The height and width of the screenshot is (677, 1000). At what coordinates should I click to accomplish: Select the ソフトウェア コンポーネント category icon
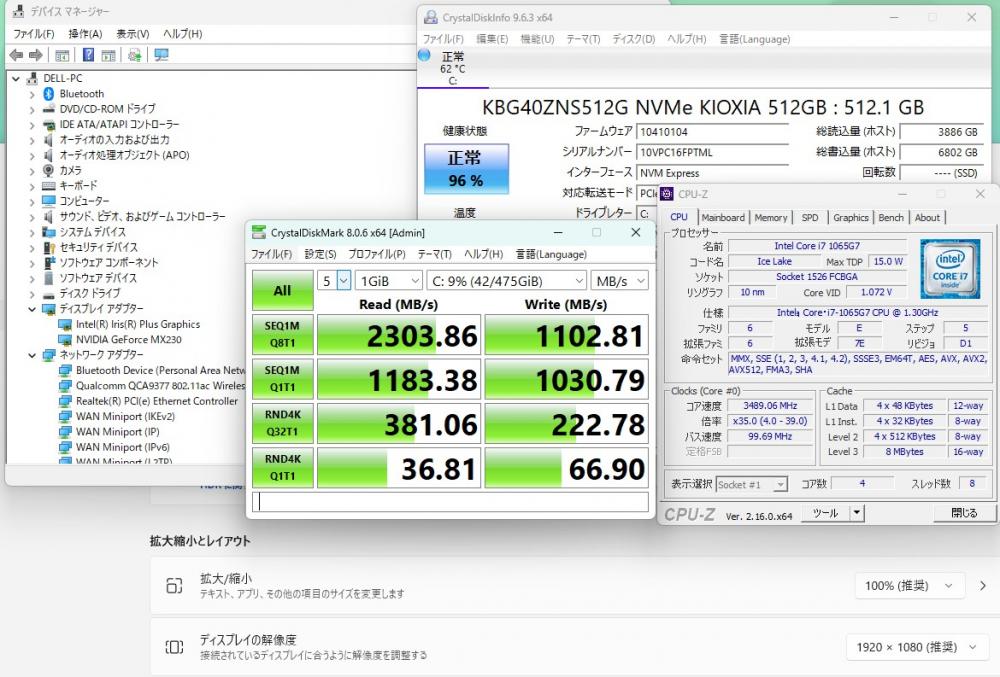click(x=48, y=263)
